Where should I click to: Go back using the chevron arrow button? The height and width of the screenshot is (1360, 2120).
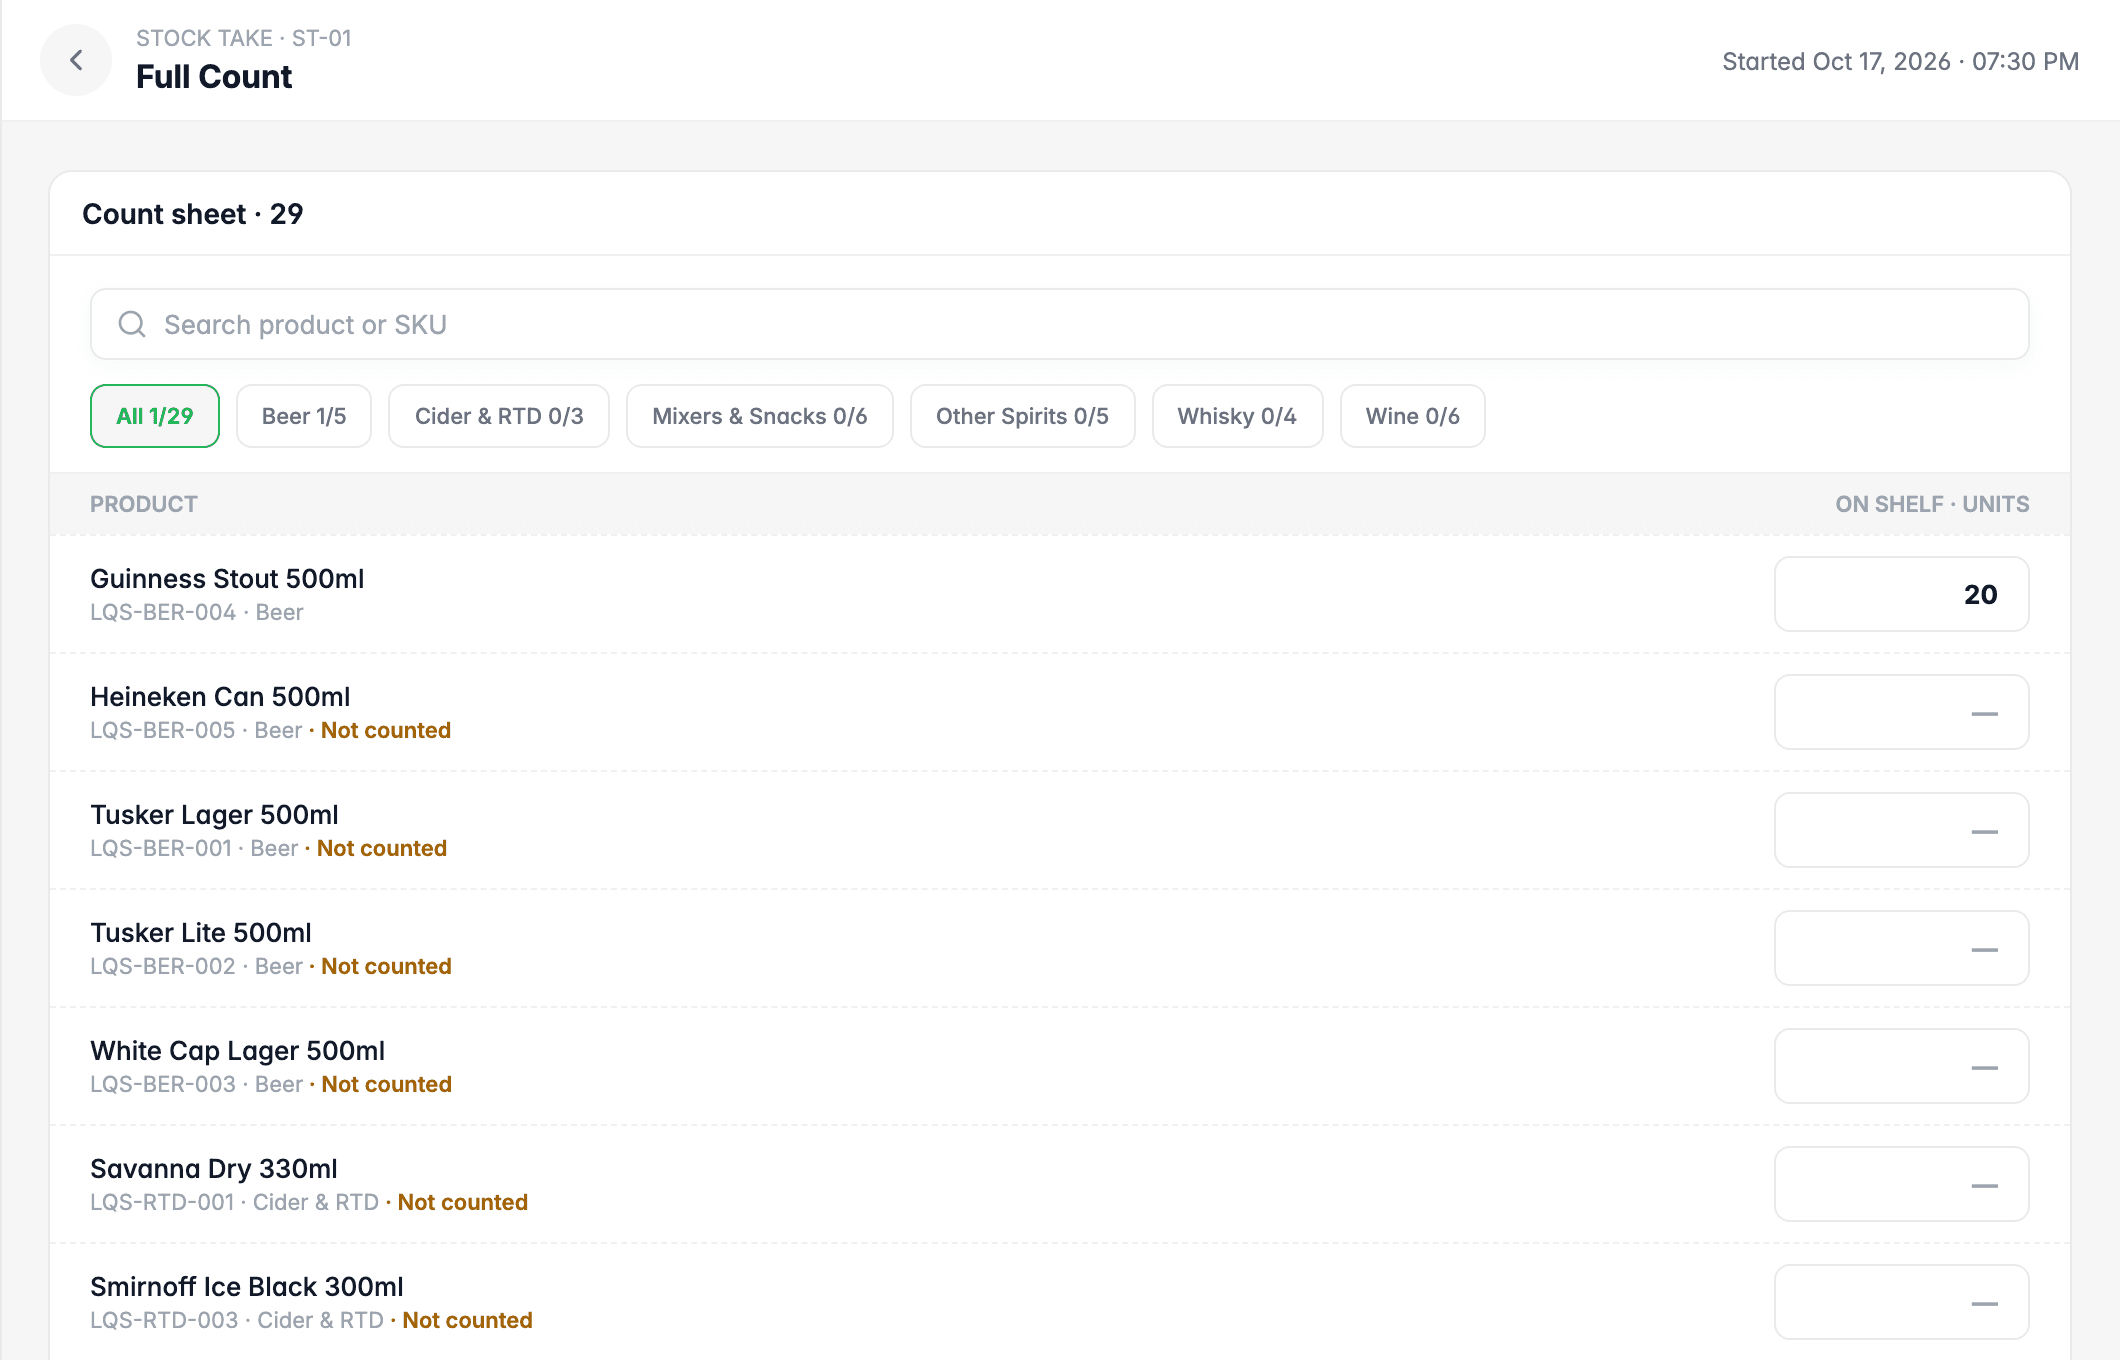(76, 60)
